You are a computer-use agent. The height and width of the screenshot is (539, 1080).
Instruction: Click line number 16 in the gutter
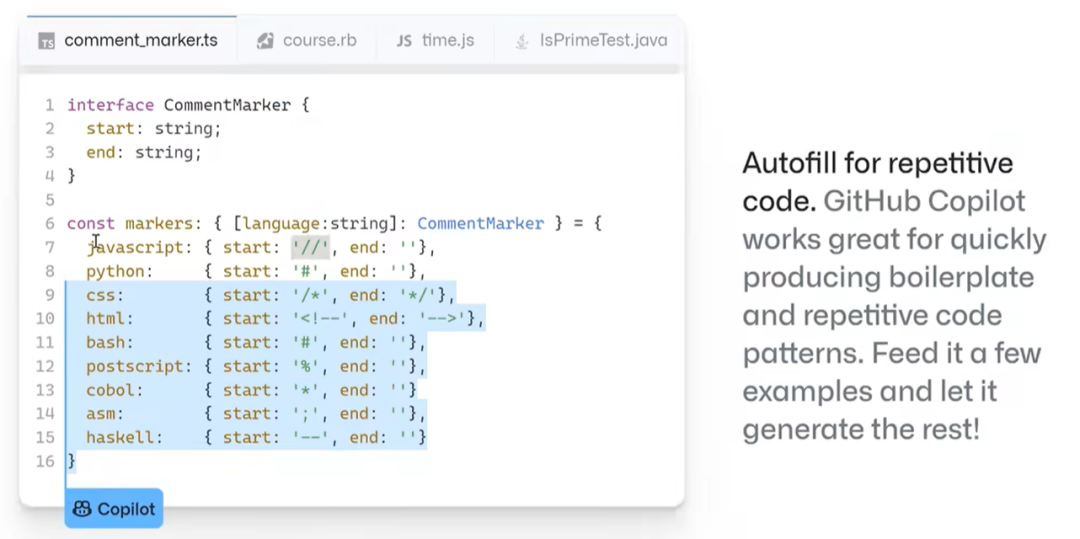point(45,461)
